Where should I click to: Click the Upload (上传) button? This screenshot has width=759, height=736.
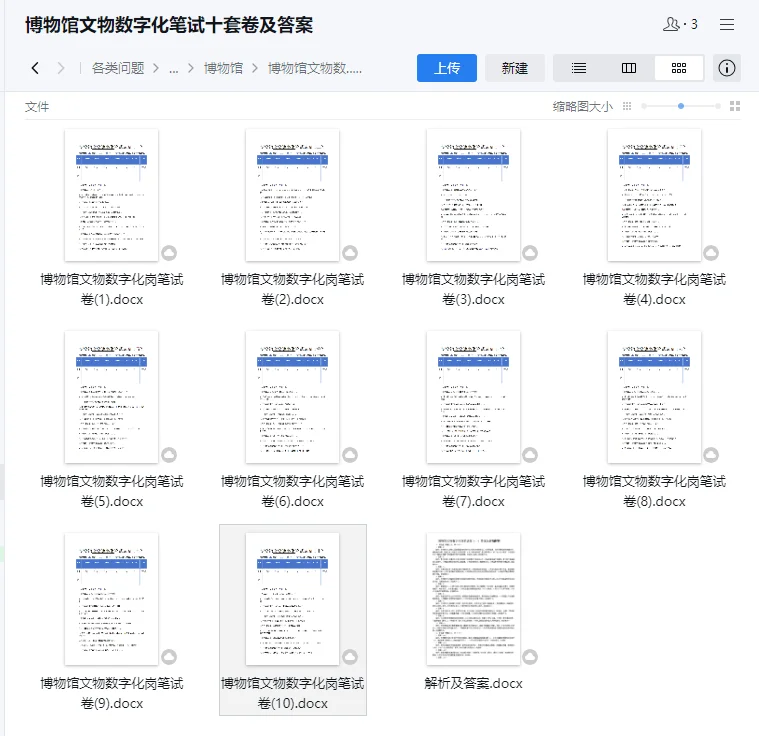(x=447, y=68)
